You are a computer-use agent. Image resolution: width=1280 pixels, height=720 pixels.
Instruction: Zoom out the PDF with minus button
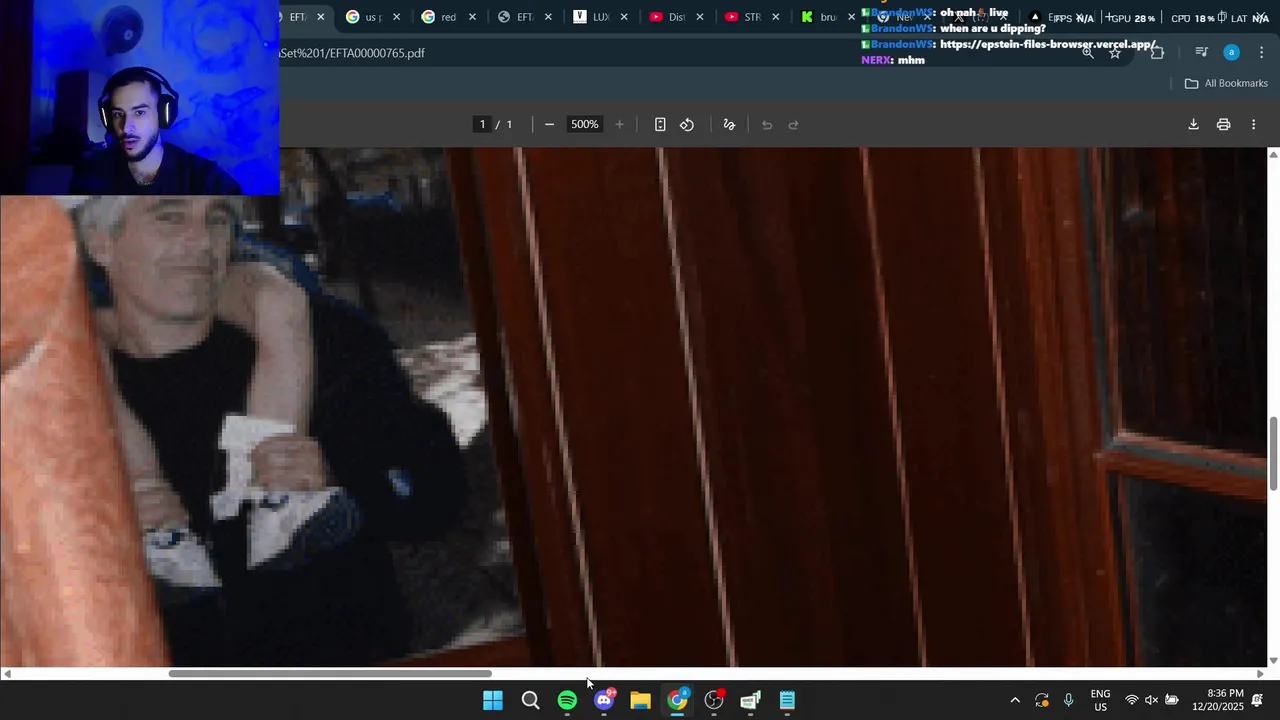click(549, 124)
